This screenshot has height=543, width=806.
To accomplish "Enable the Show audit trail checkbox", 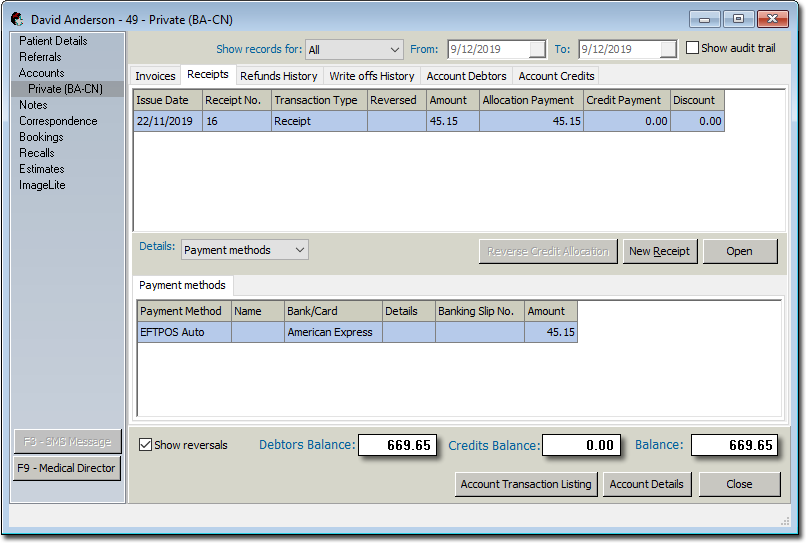I will [x=693, y=48].
